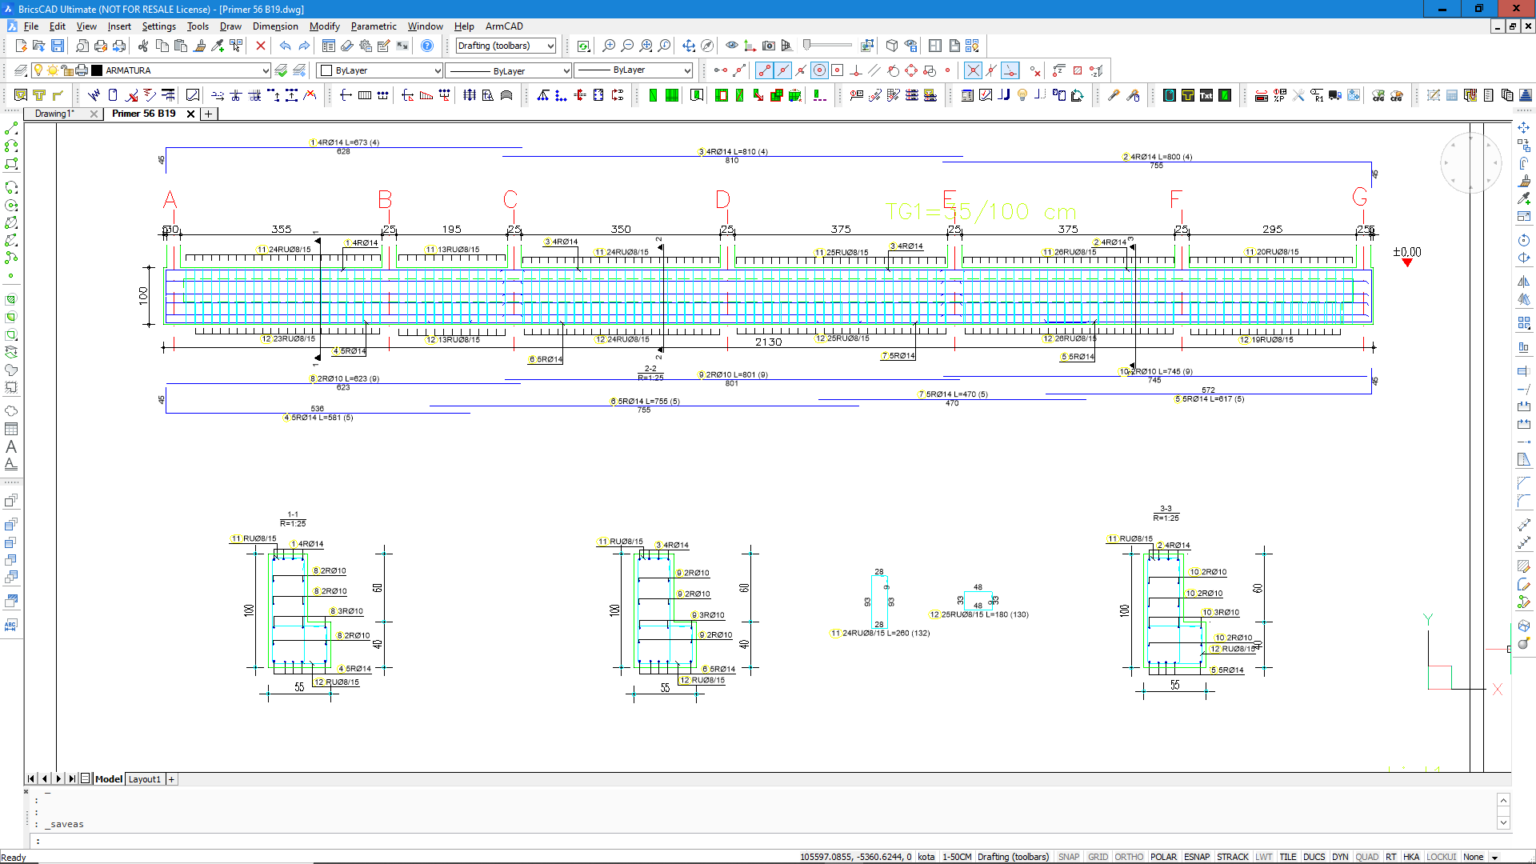Click the Match Properties paintbrush icon
The image size is (1536, 864).
[200, 46]
